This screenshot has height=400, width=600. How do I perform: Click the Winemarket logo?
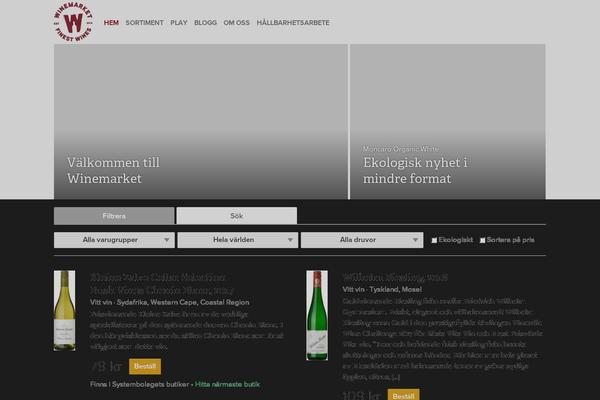point(73,22)
